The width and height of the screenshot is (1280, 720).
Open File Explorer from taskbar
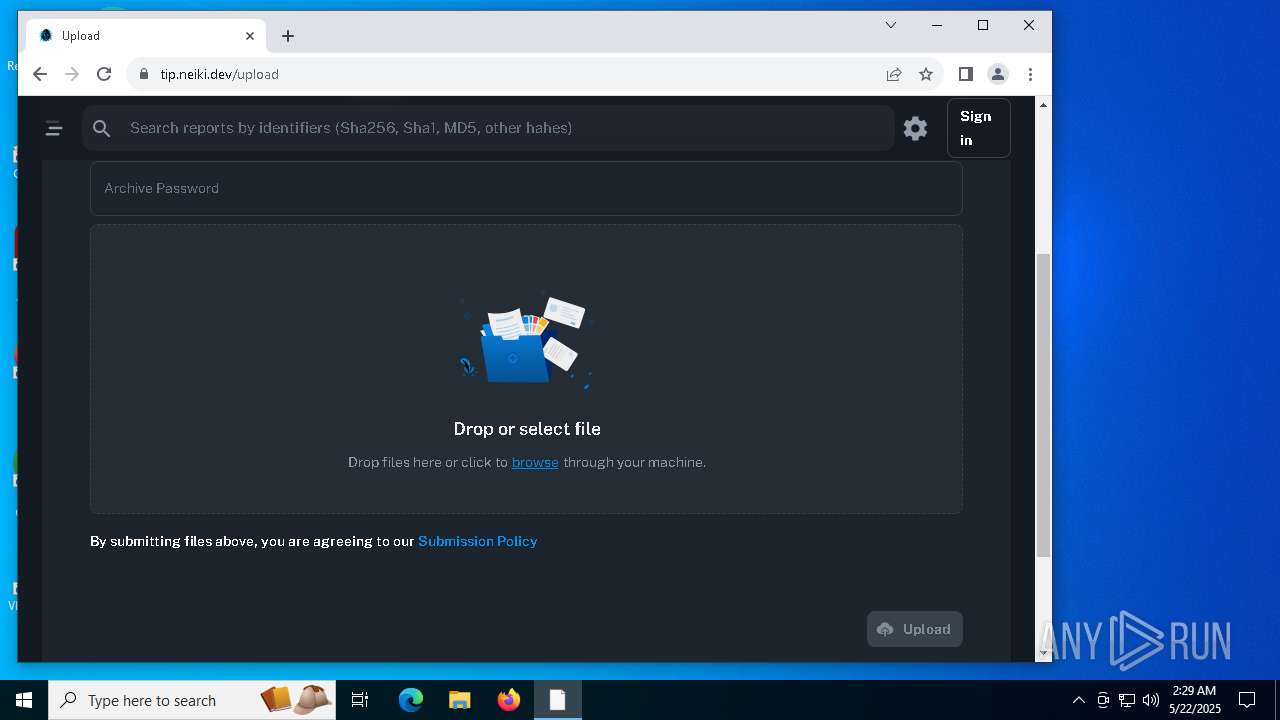click(459, 700)
